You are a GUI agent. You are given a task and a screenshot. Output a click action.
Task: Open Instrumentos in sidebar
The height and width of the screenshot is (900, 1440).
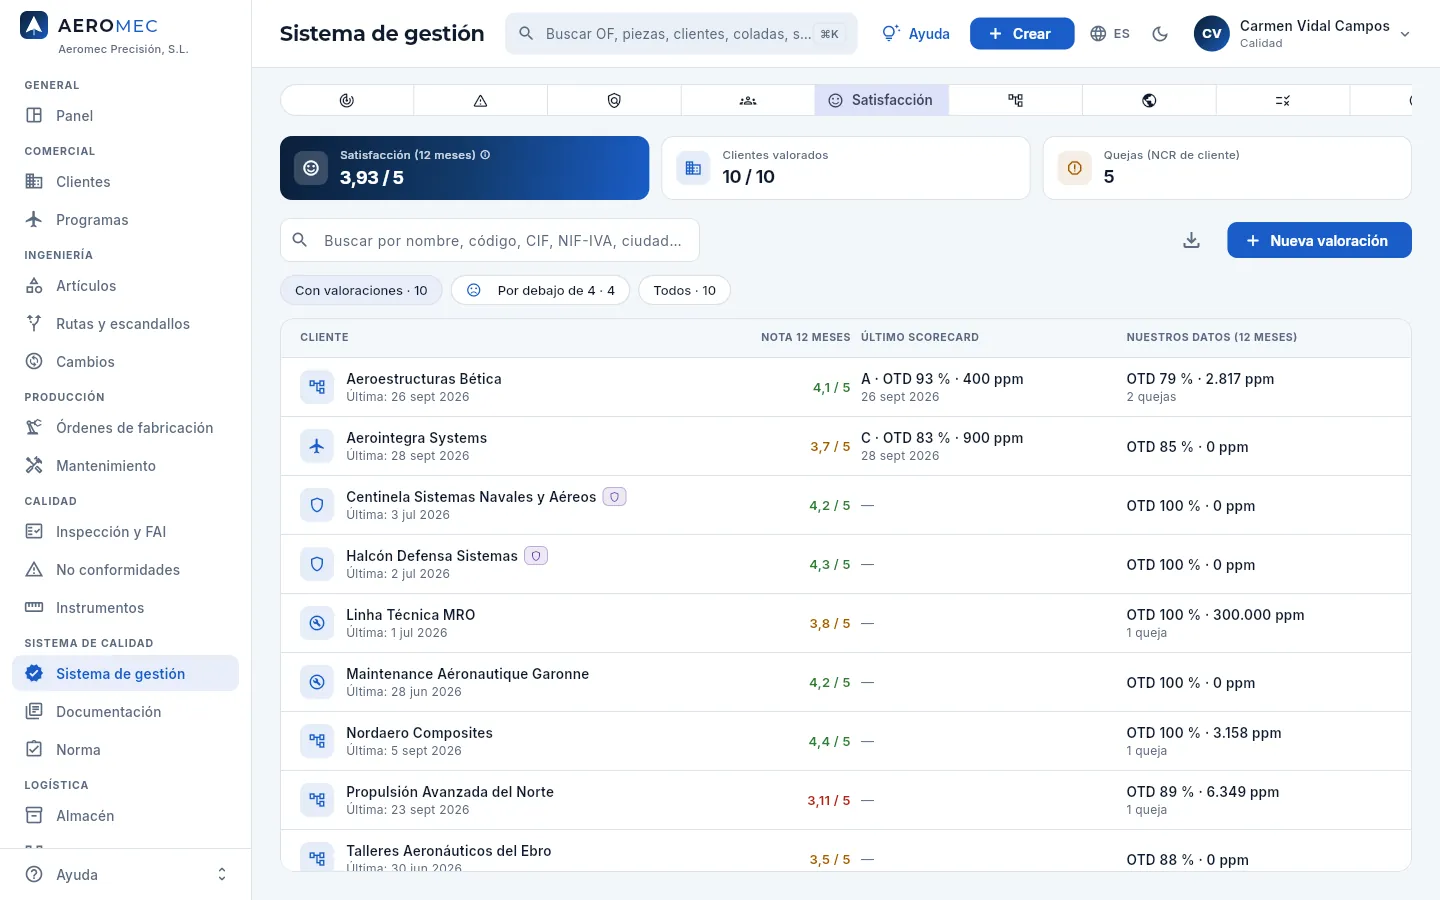125,608
